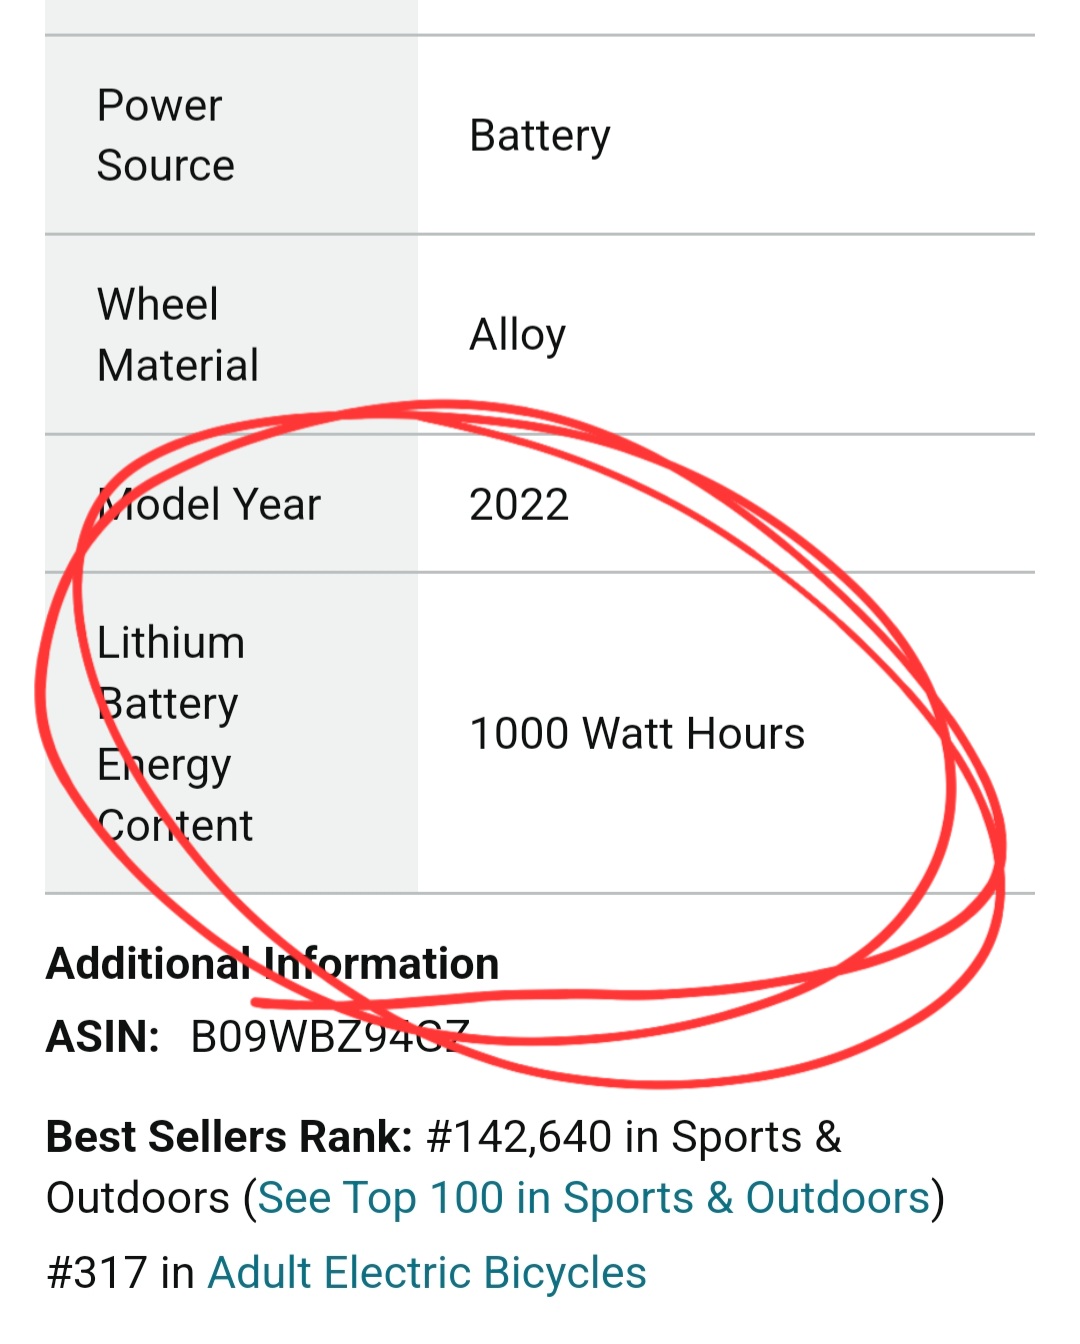
Task: Click the Additional Information heading
Action: 273,964
